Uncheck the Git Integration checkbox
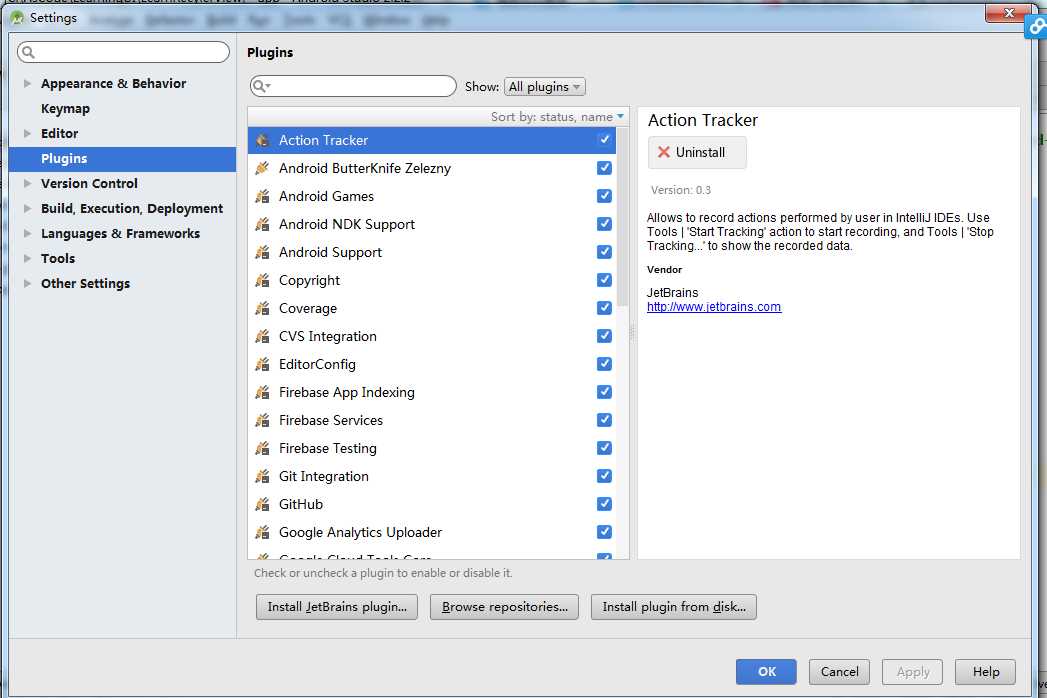The image size is (1047, 698). pyautogui.click(x=604, y=476)
